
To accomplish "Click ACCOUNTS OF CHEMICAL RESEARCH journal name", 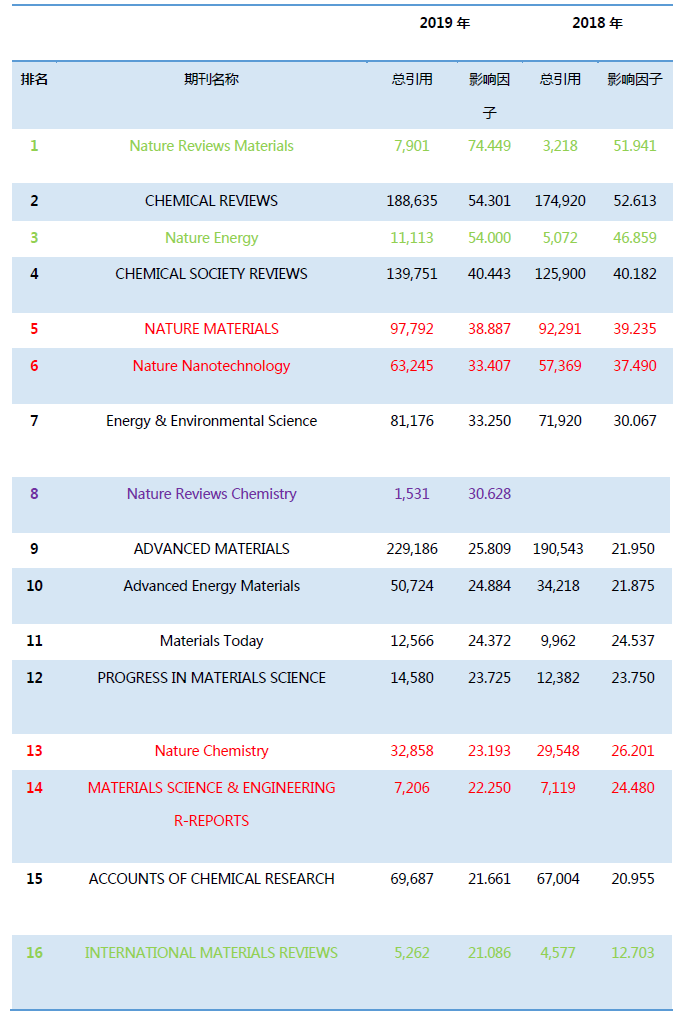I will click(x=211, y=879).
